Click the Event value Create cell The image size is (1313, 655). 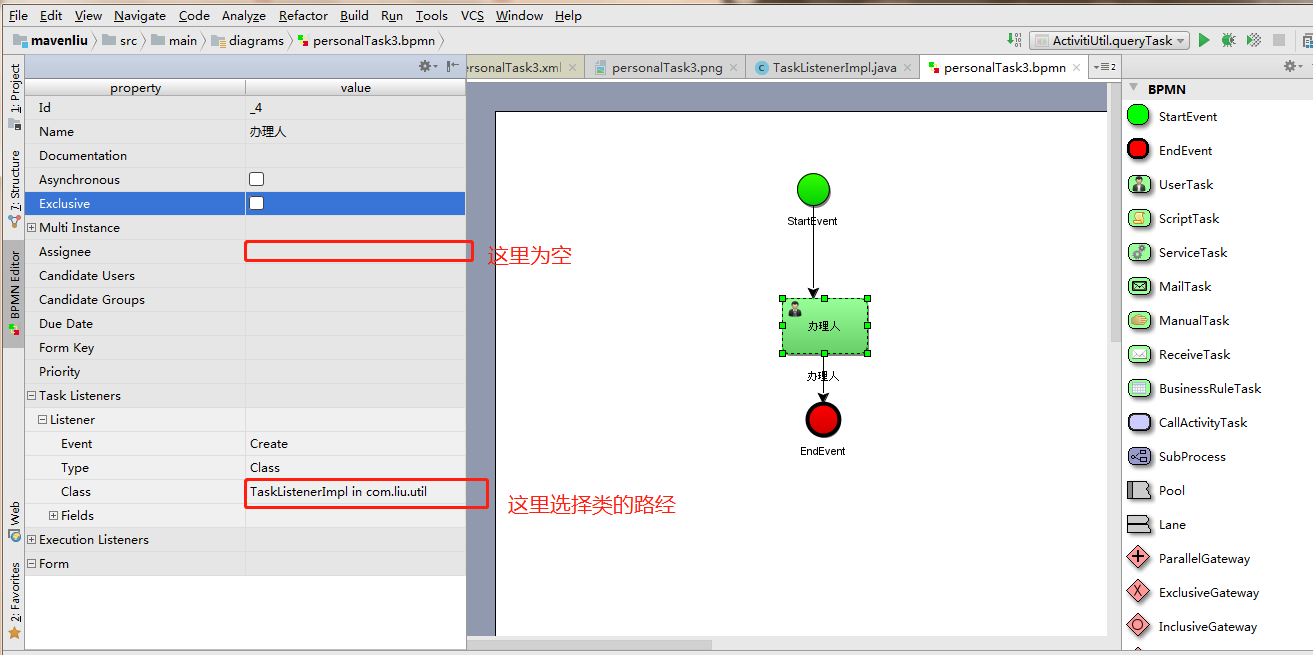pos(355,444)
